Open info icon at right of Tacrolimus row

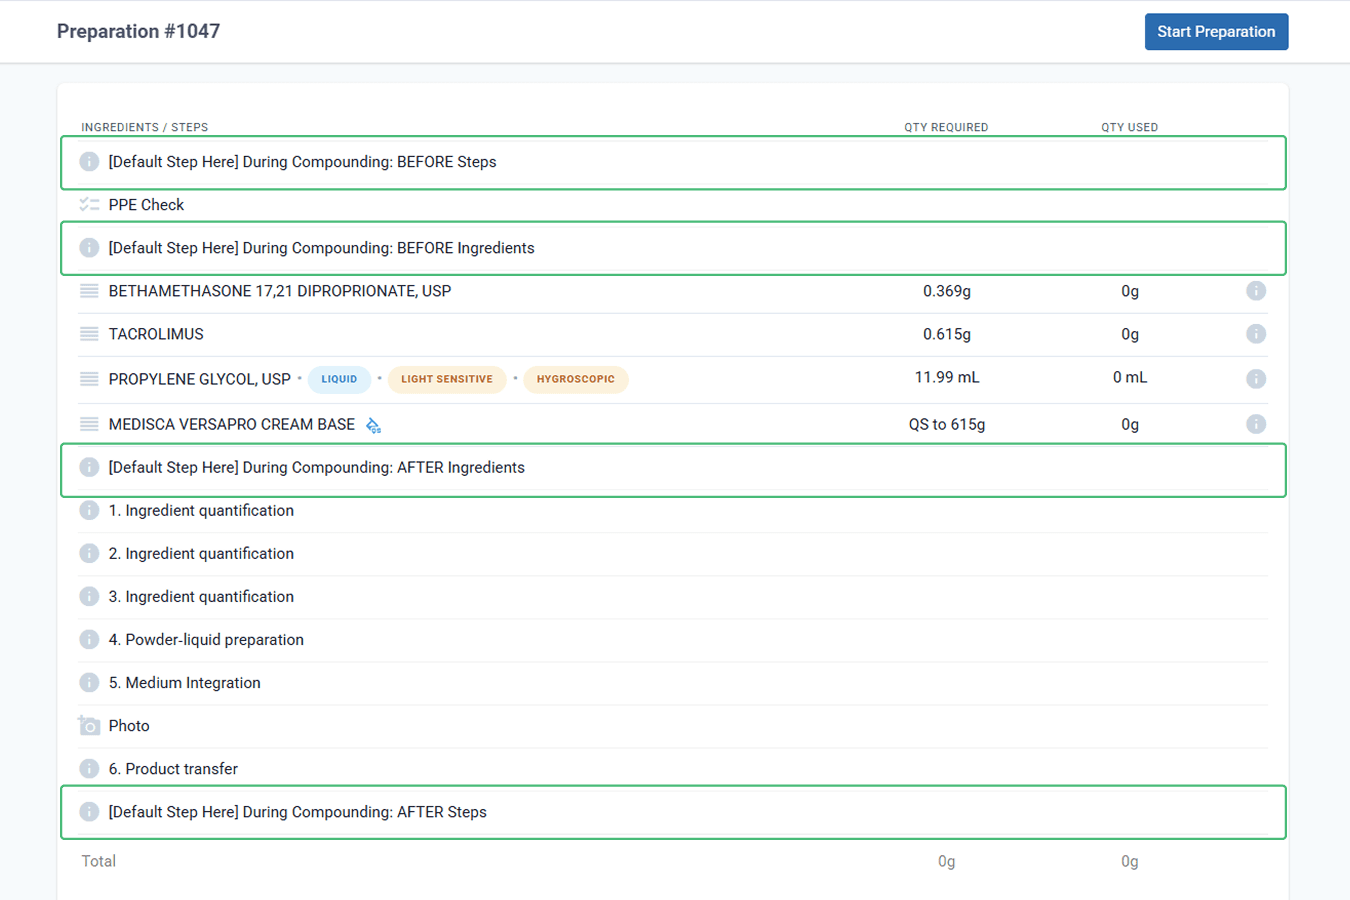coord(1256,334)
